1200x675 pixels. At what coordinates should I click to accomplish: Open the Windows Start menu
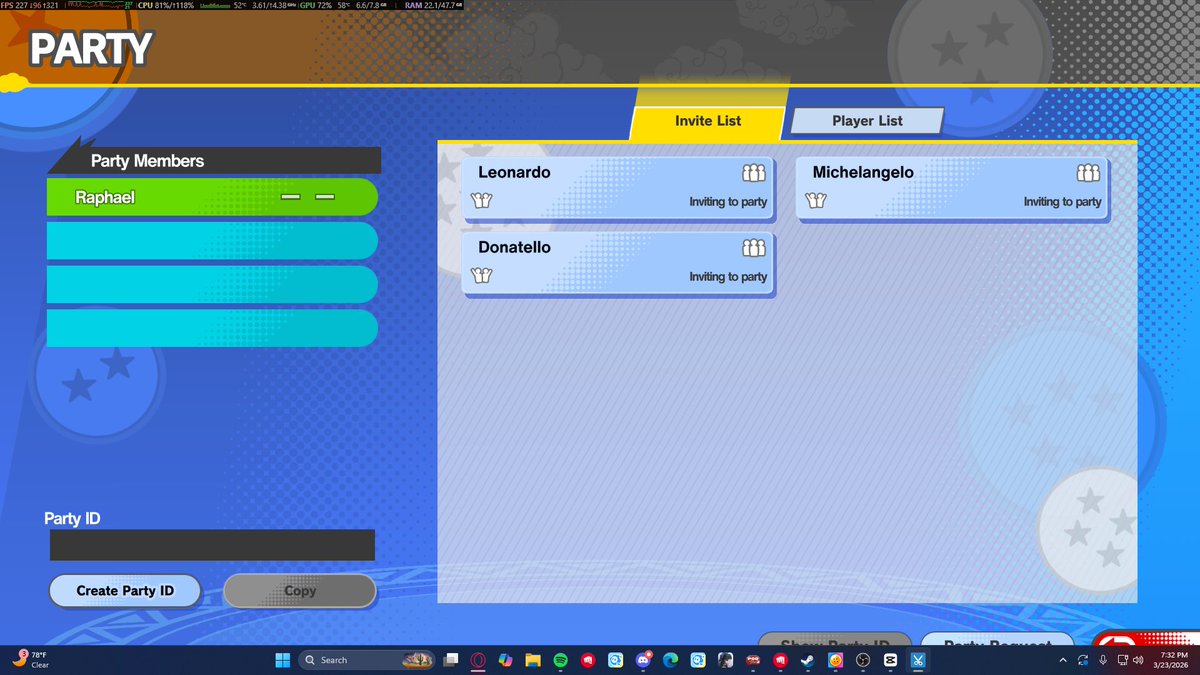pyautogui.click(x=282, y=660)
